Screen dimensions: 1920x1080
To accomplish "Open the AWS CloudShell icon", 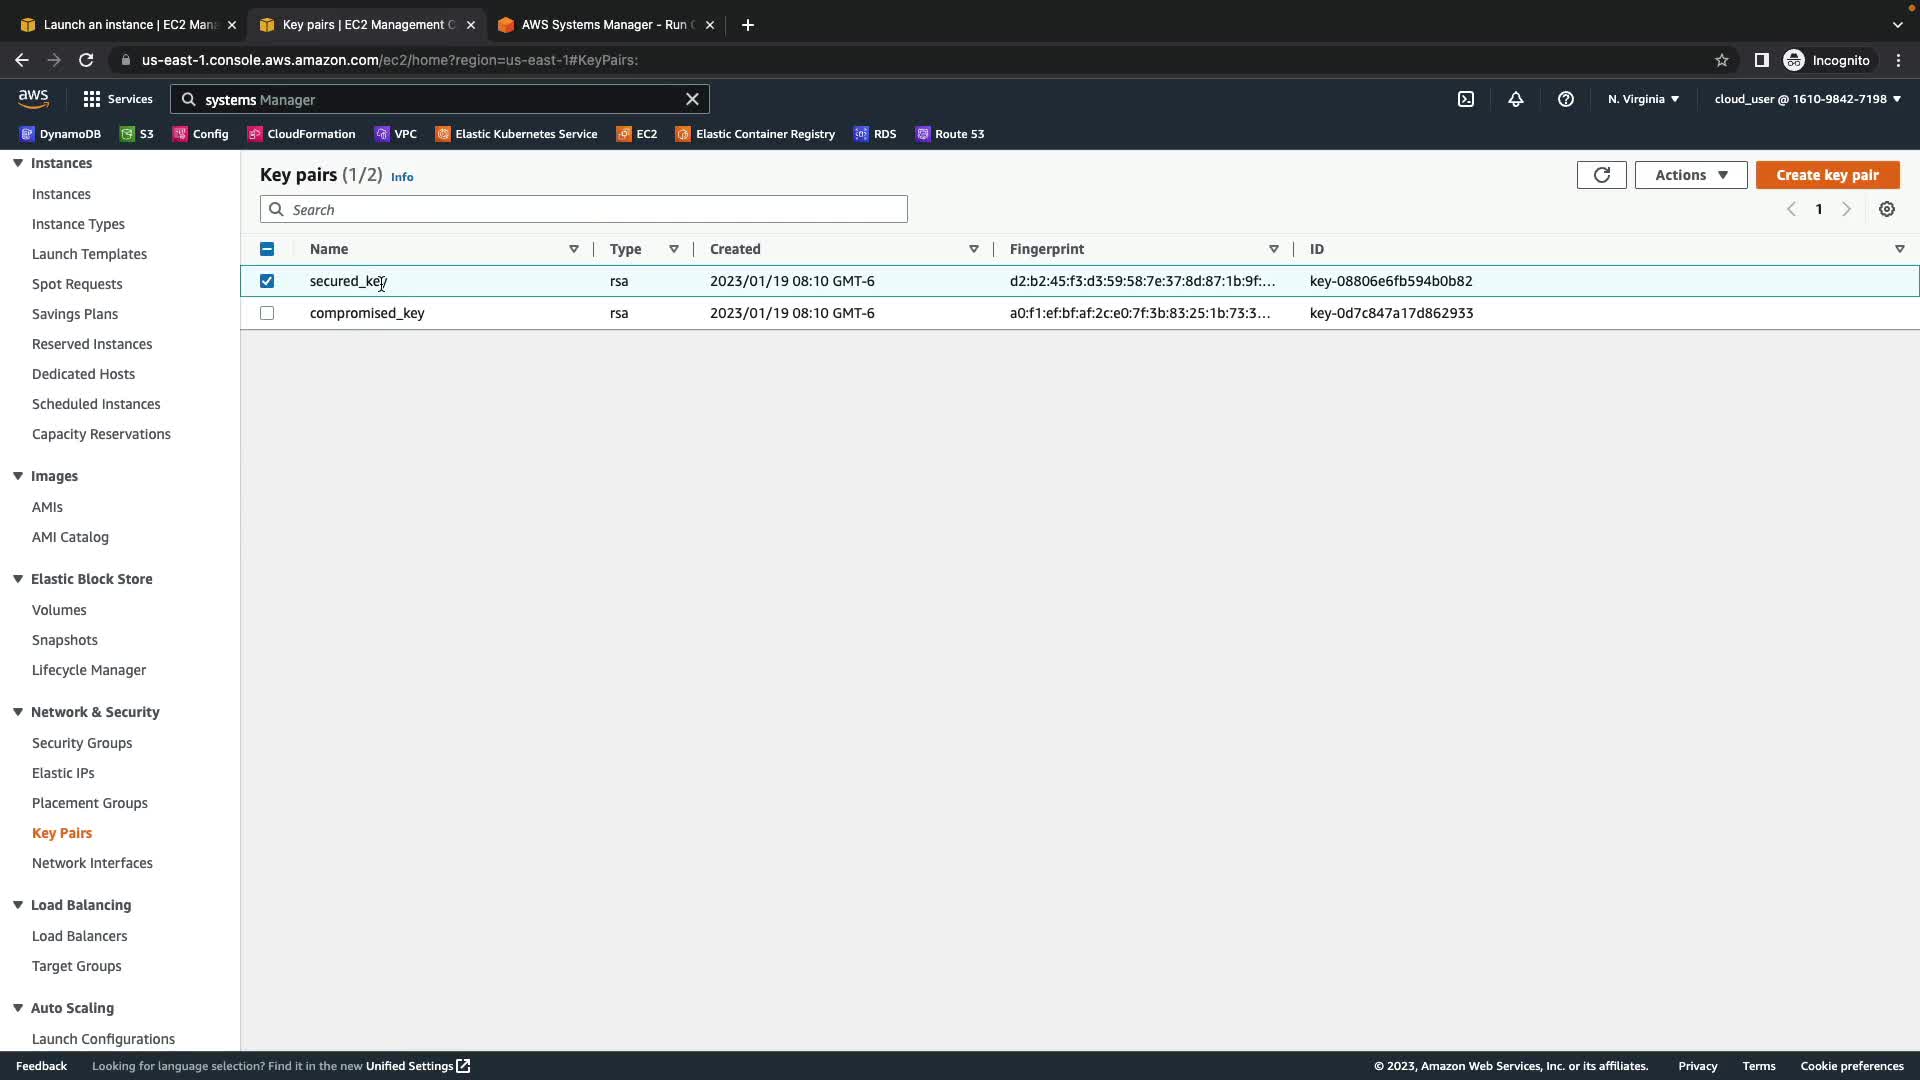I will point(1465,99).
